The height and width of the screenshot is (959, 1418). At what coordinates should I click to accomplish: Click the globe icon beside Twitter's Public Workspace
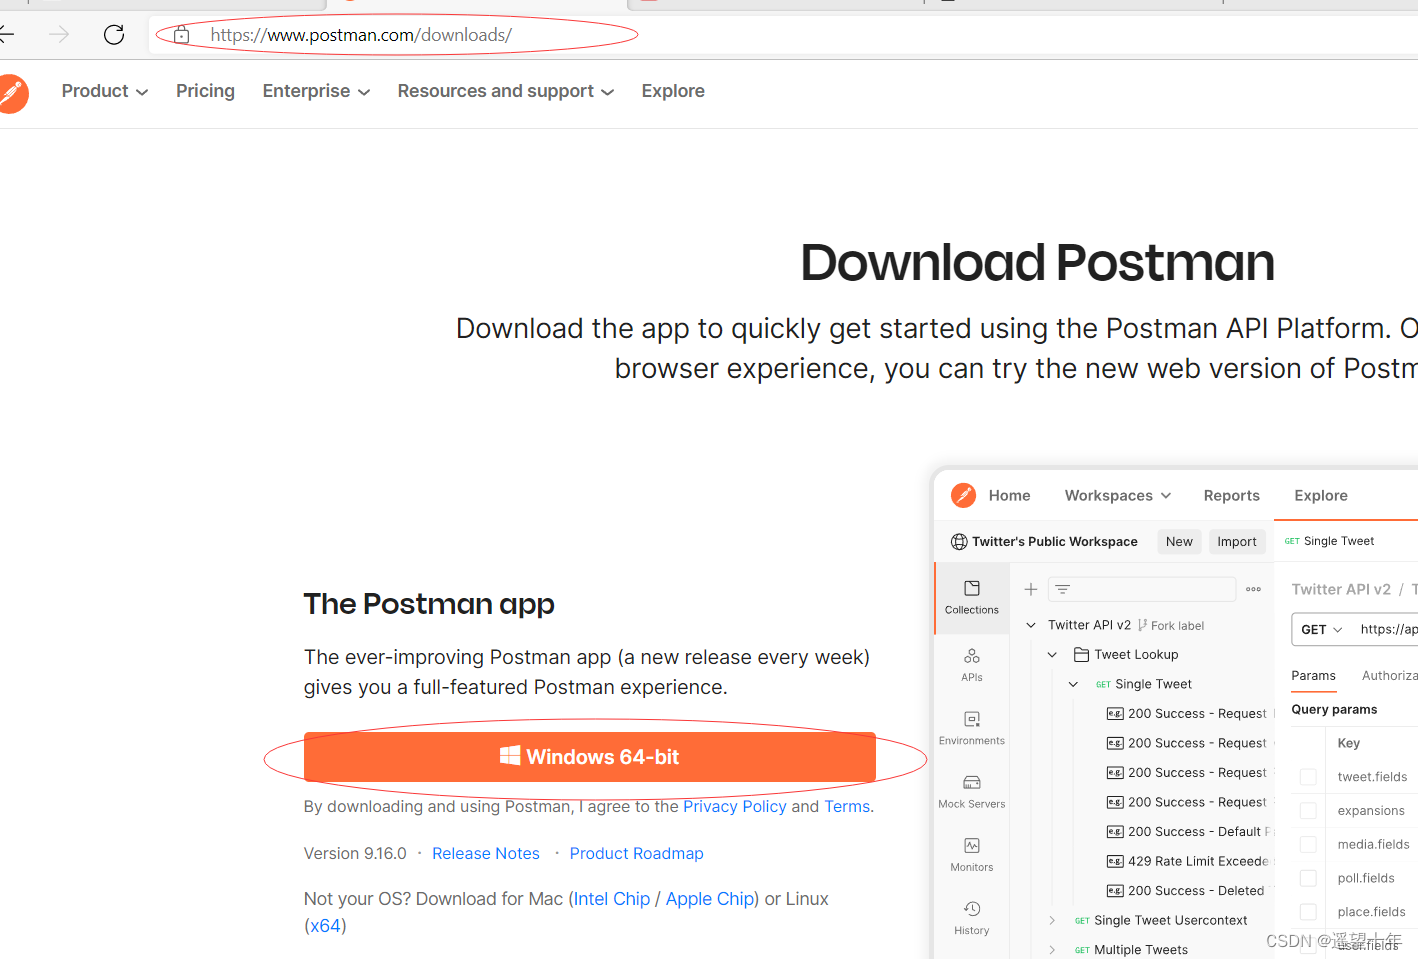(x=959, y=542)
